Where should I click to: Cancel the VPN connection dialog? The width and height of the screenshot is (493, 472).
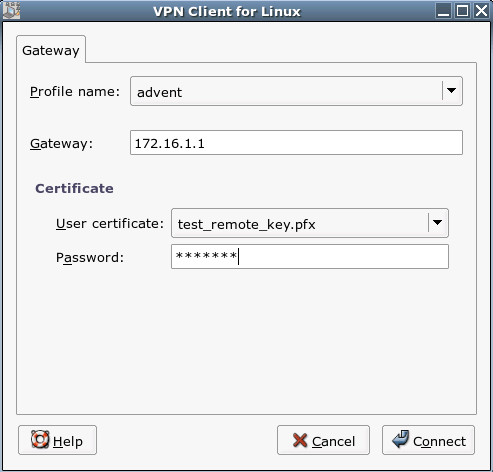tap(323, 440)
